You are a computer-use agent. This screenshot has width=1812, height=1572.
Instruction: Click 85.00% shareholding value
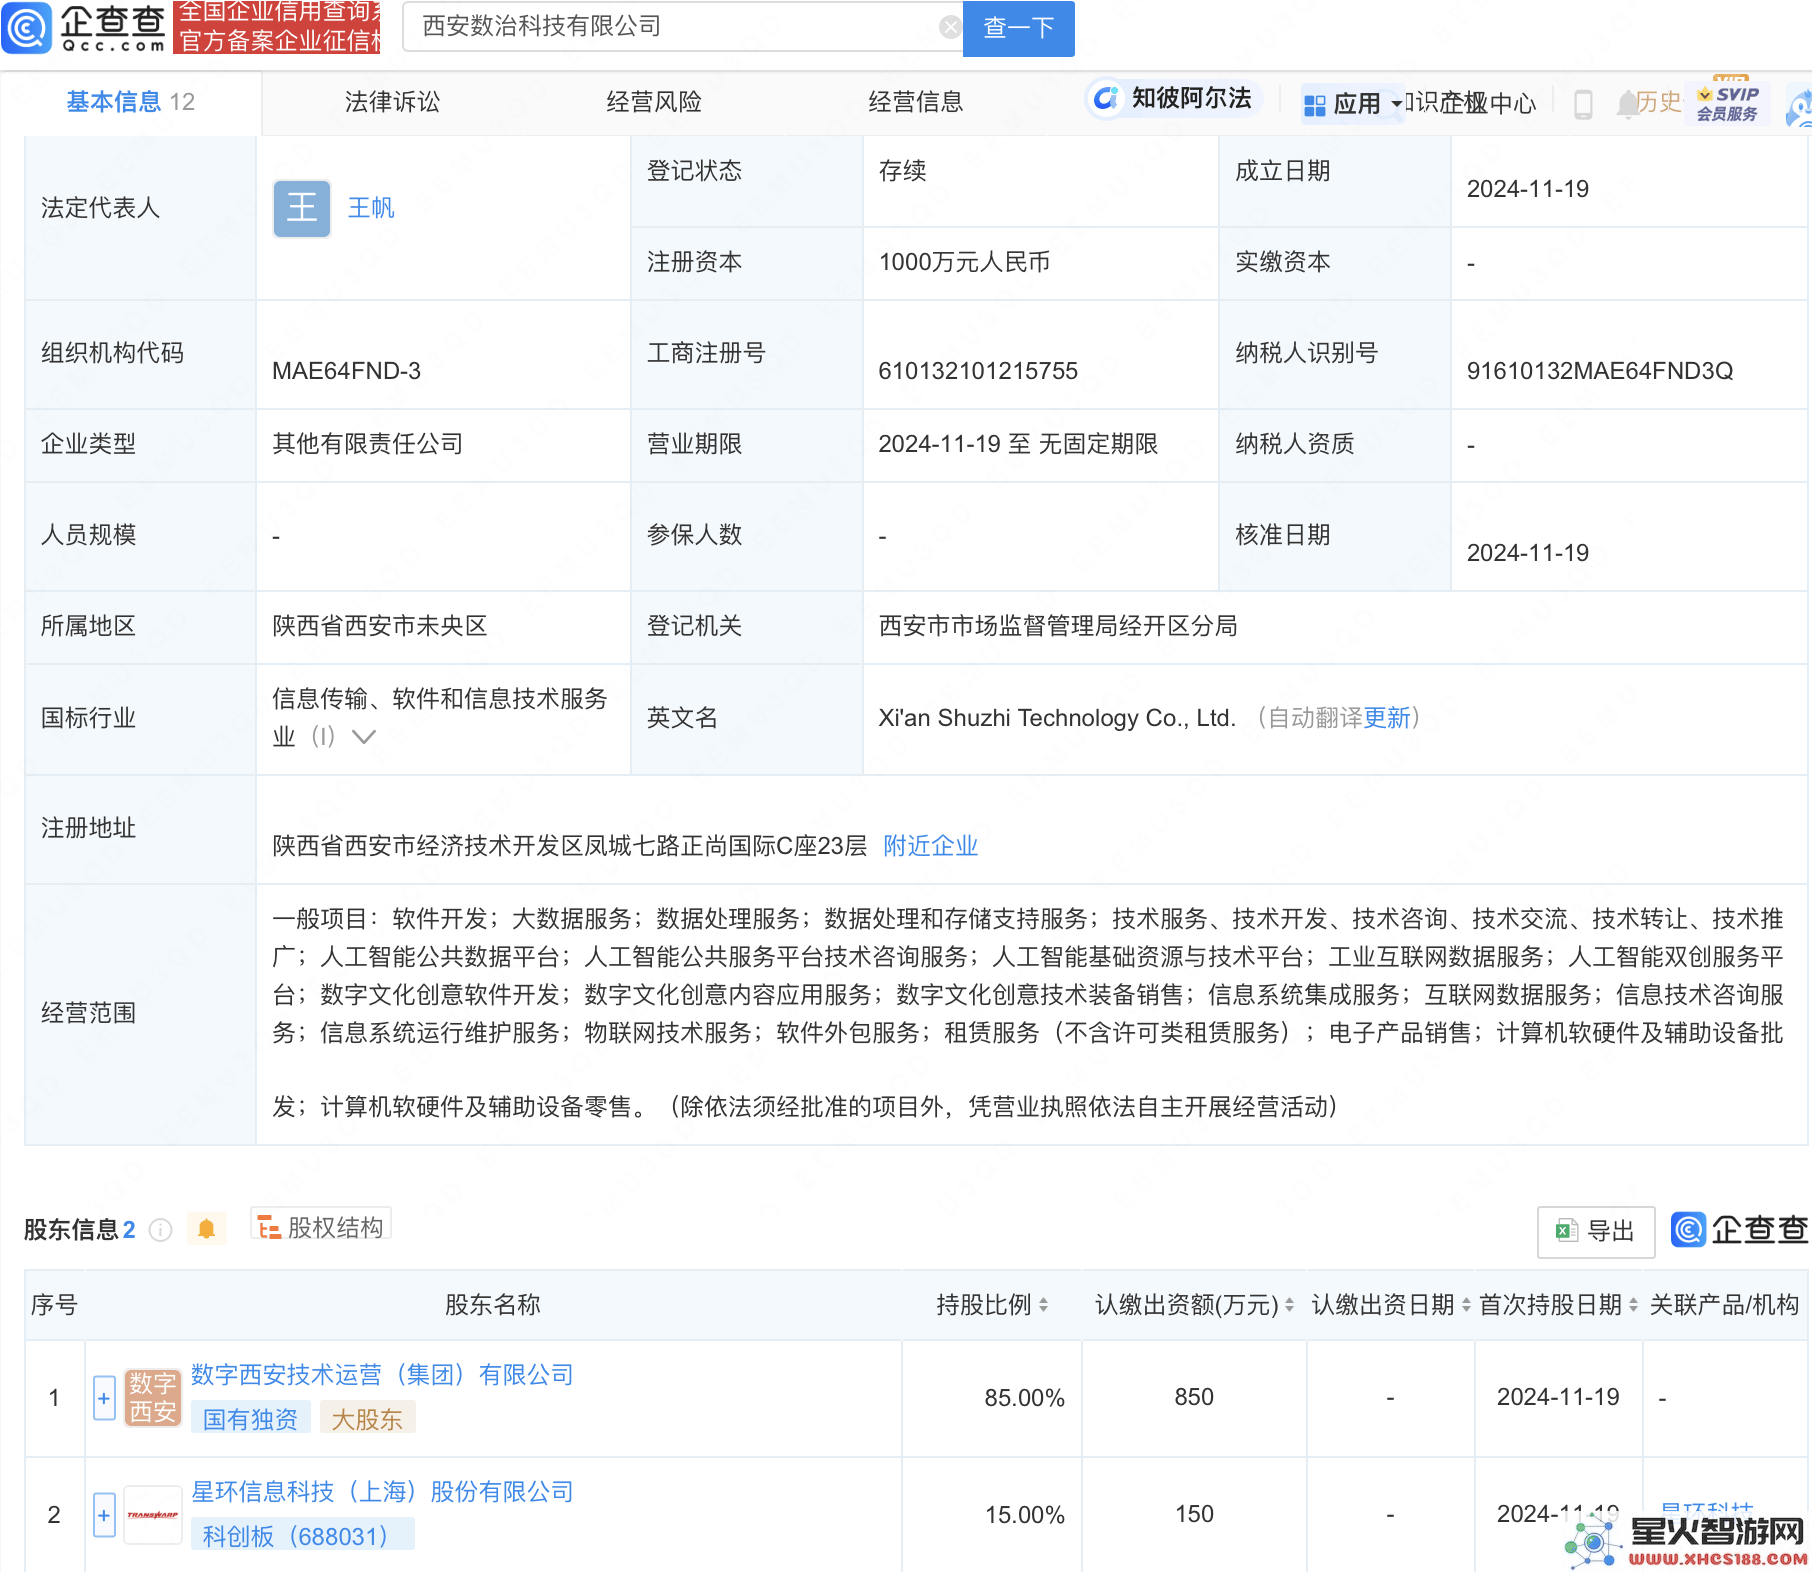[1024, 1398]
